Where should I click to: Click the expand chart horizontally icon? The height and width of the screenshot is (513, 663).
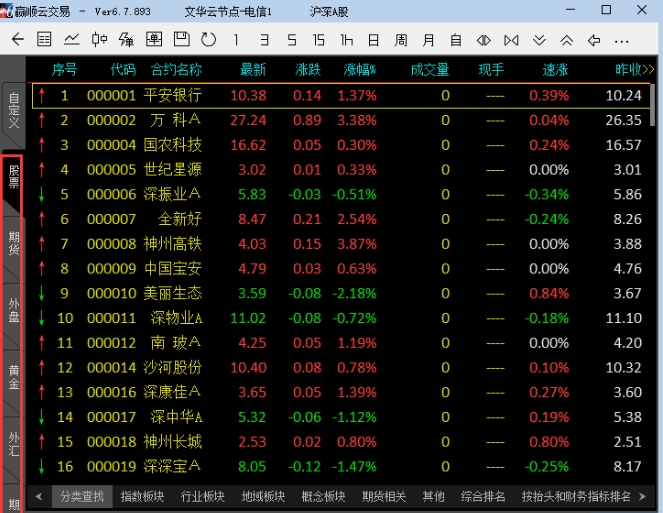tap(511, 40)
